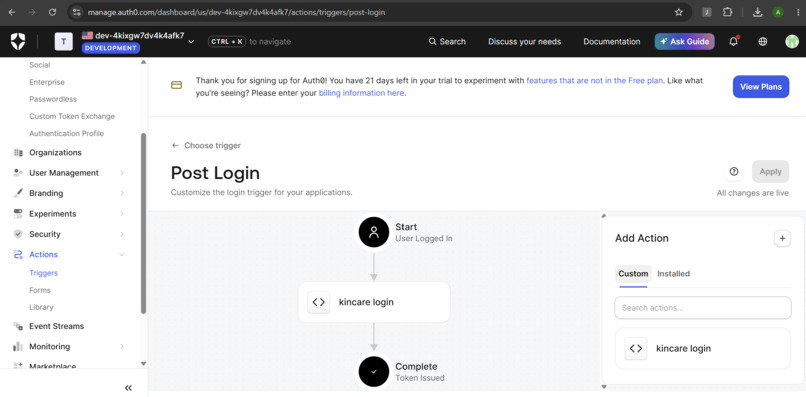The image size is (806, 397).
Task: Click Discuss your needs
Action: pos(524,42)
